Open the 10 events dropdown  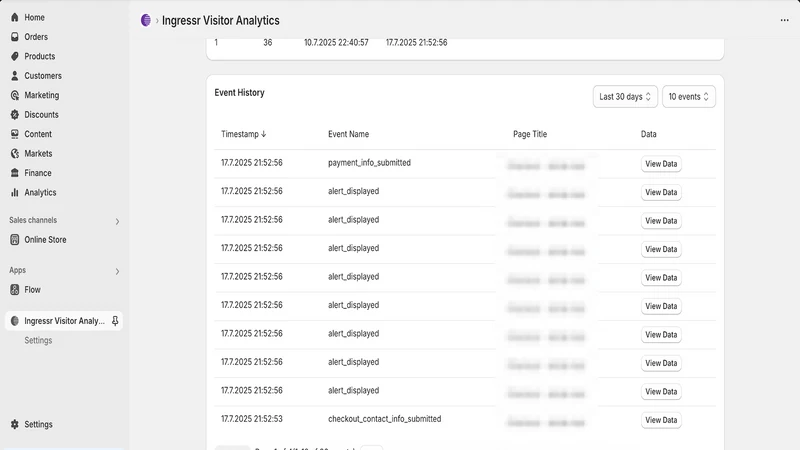[689, 96]
